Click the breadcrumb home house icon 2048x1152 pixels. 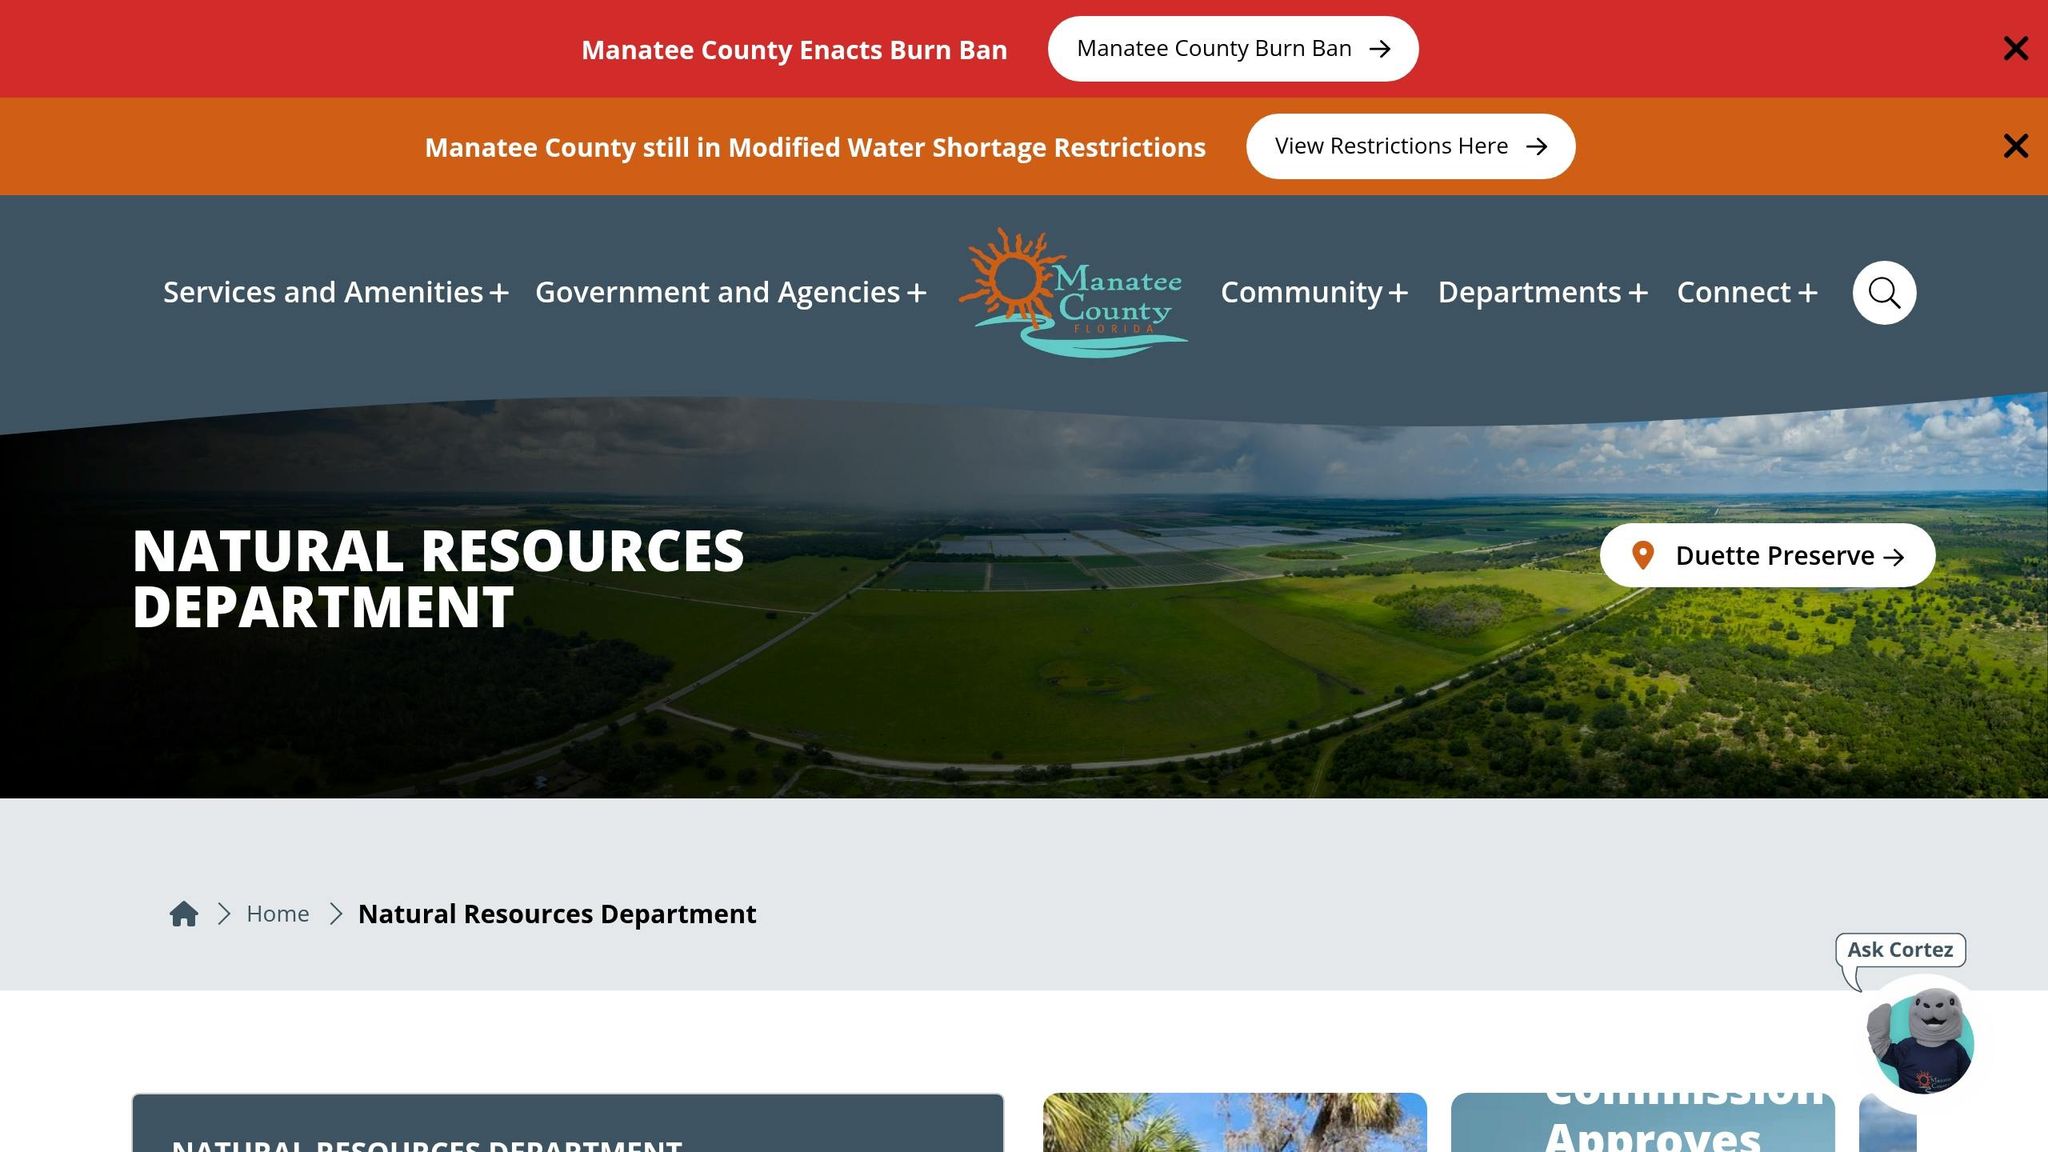coord(184,914)
